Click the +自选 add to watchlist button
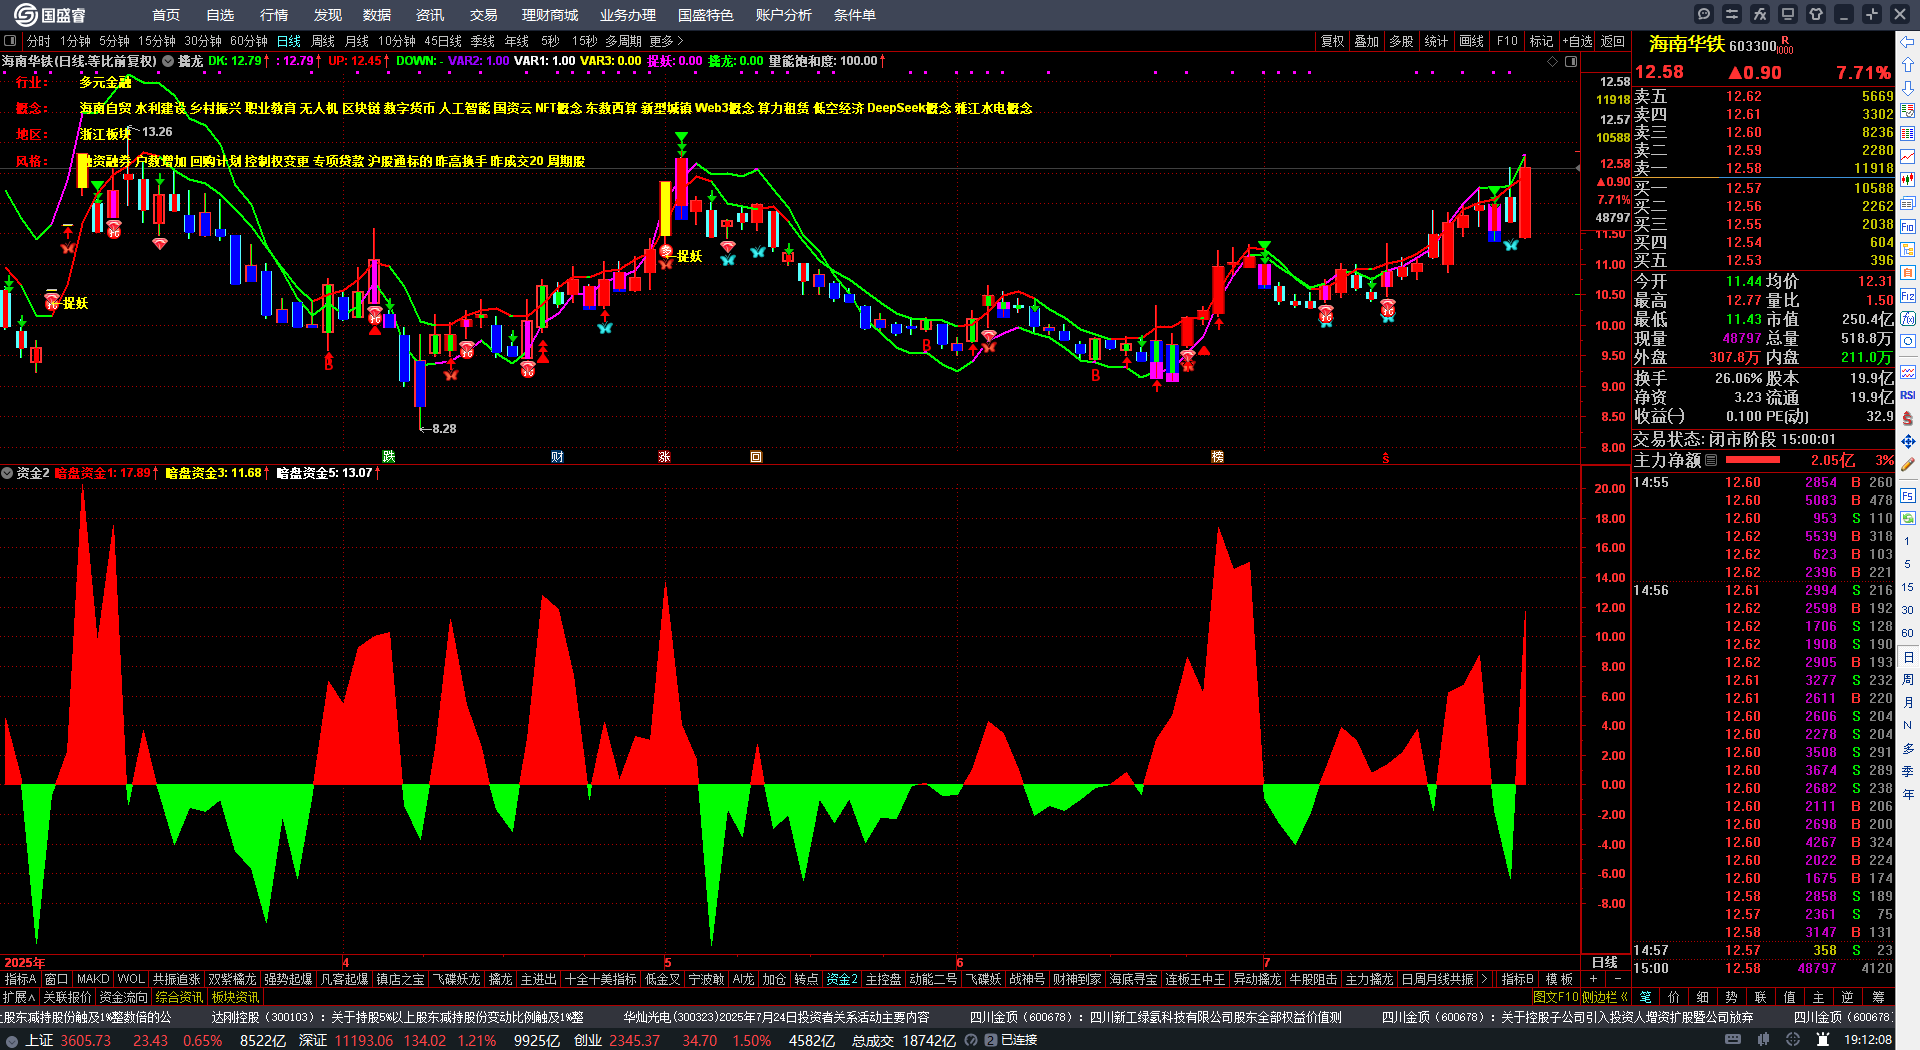This screenshot has width=1920, height=1050. [1577, 41]
